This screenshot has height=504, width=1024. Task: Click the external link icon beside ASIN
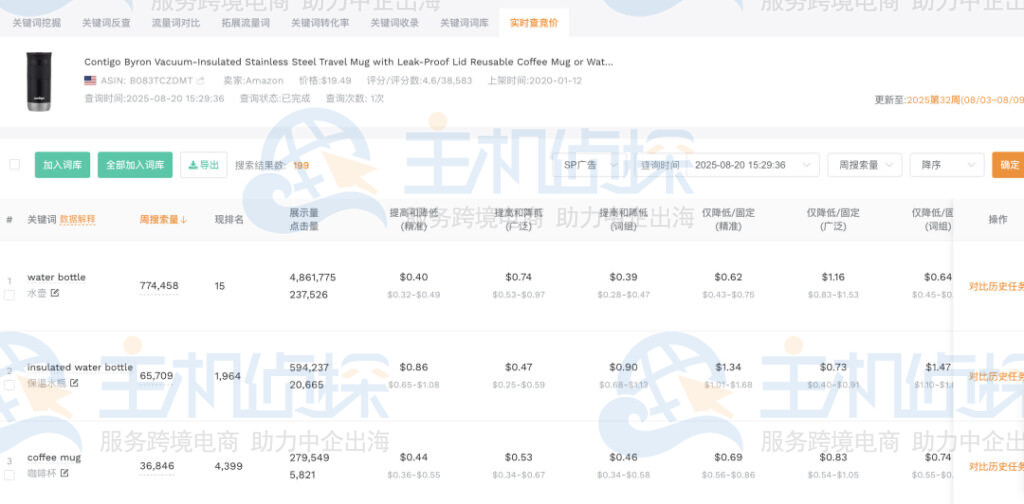[200, 81]
